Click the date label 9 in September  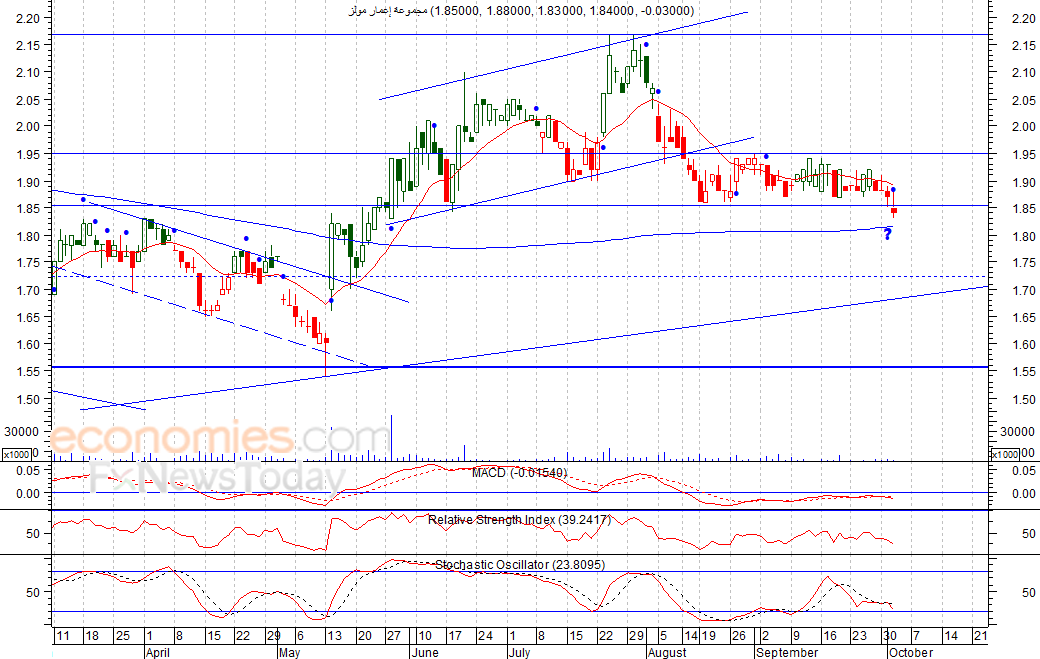[x=796, y=636]
